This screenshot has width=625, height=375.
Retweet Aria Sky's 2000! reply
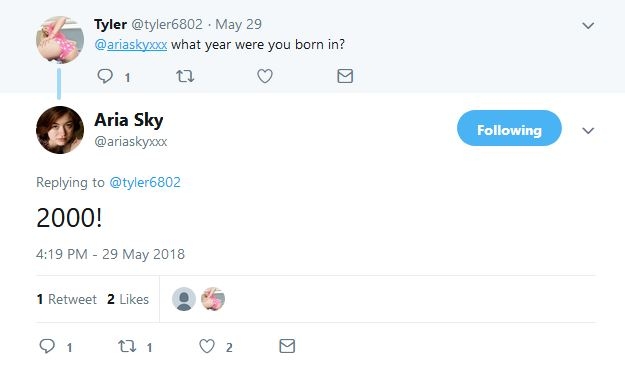[x=127, y=346]
